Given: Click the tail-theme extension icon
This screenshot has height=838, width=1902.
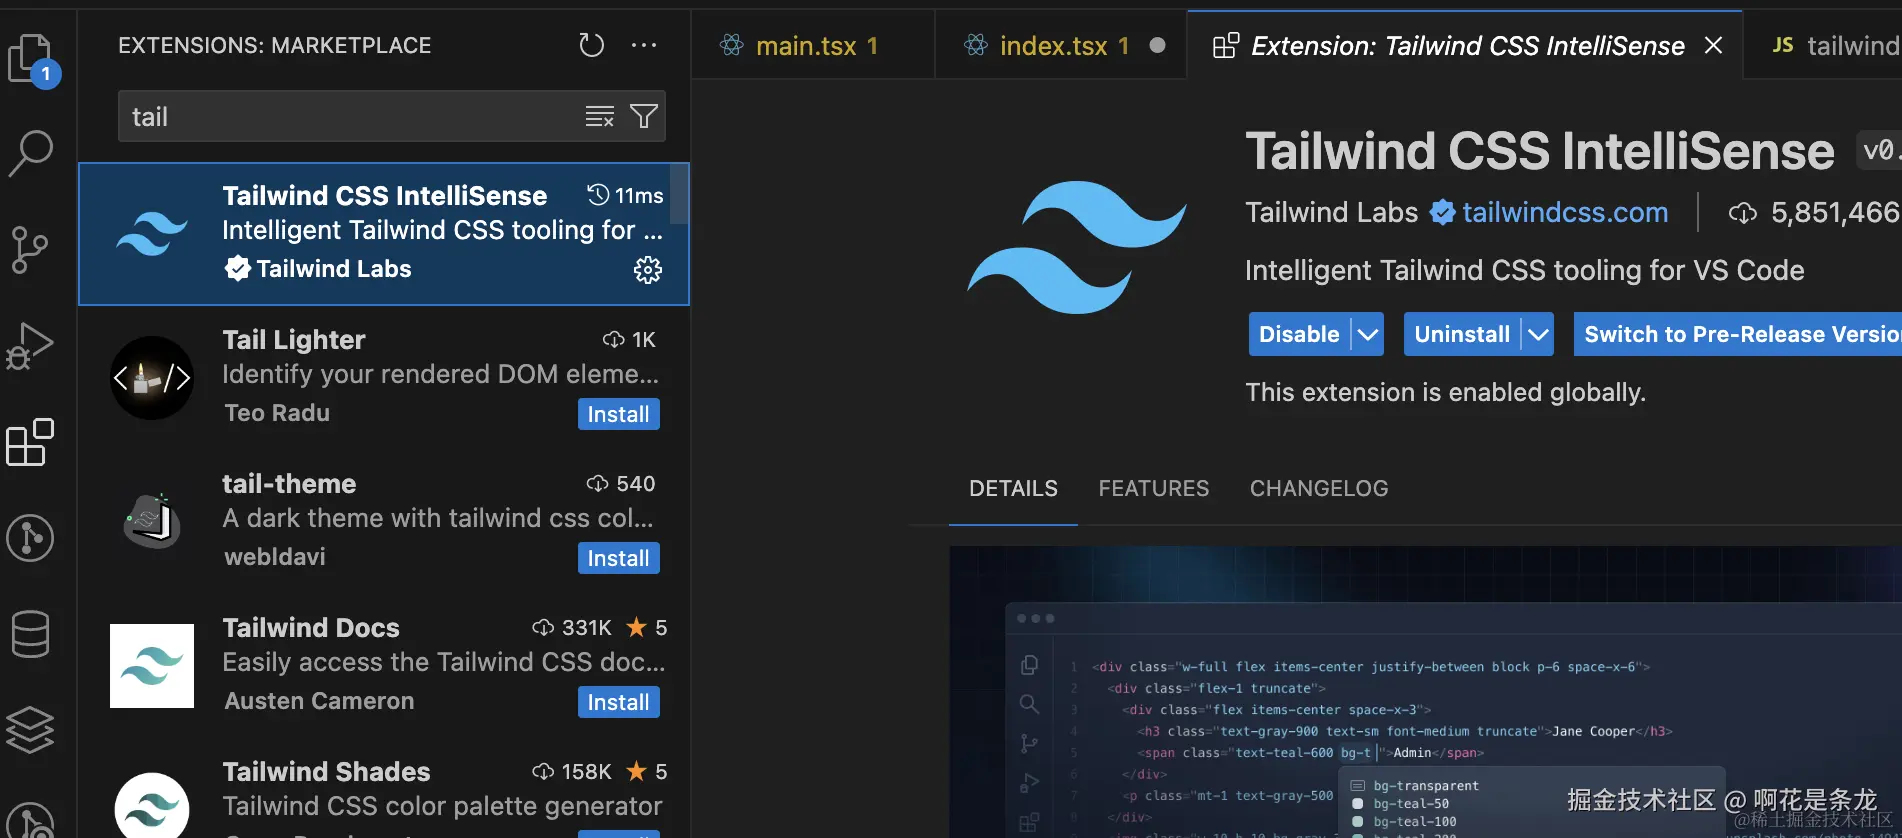Looking at the screenshot, I should click(152, 521).
